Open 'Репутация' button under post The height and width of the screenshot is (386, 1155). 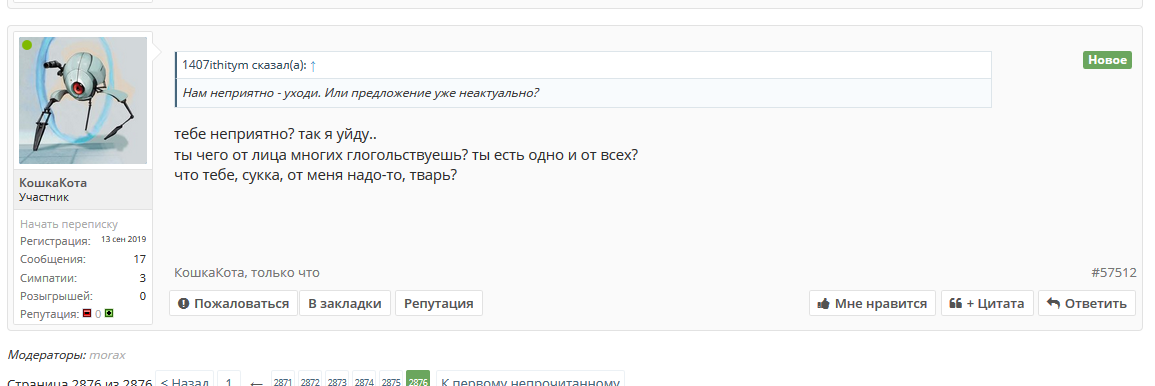(x=438, y=303)
